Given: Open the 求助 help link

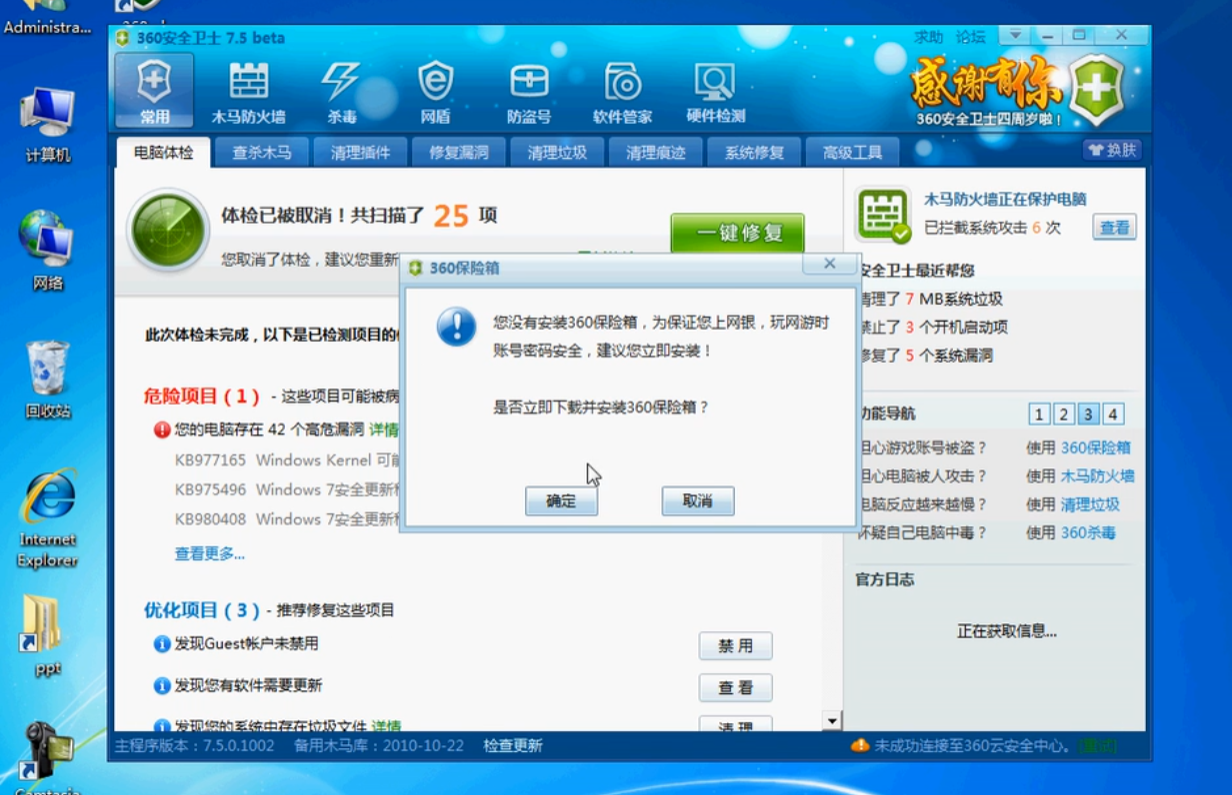Looking at the screenshot, I should point(928,37).
